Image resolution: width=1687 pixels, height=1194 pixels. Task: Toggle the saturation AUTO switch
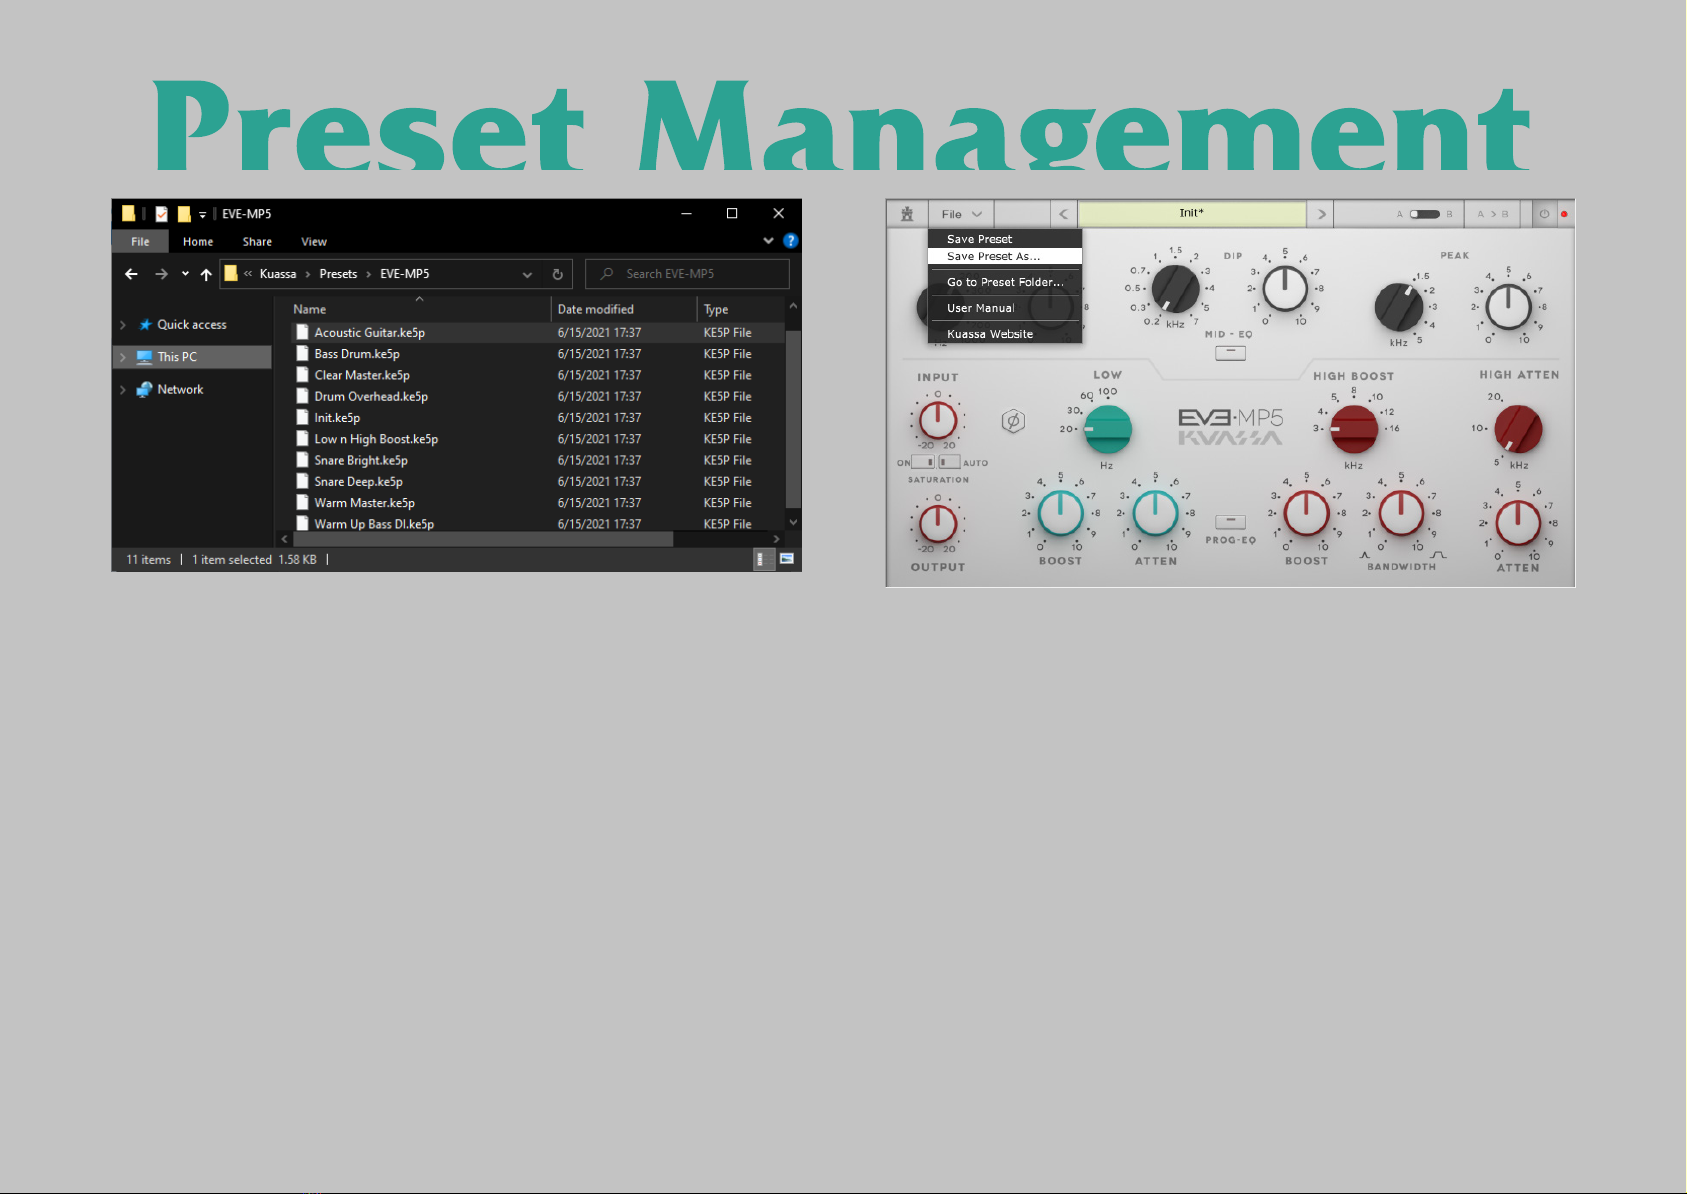click(949, 462)
